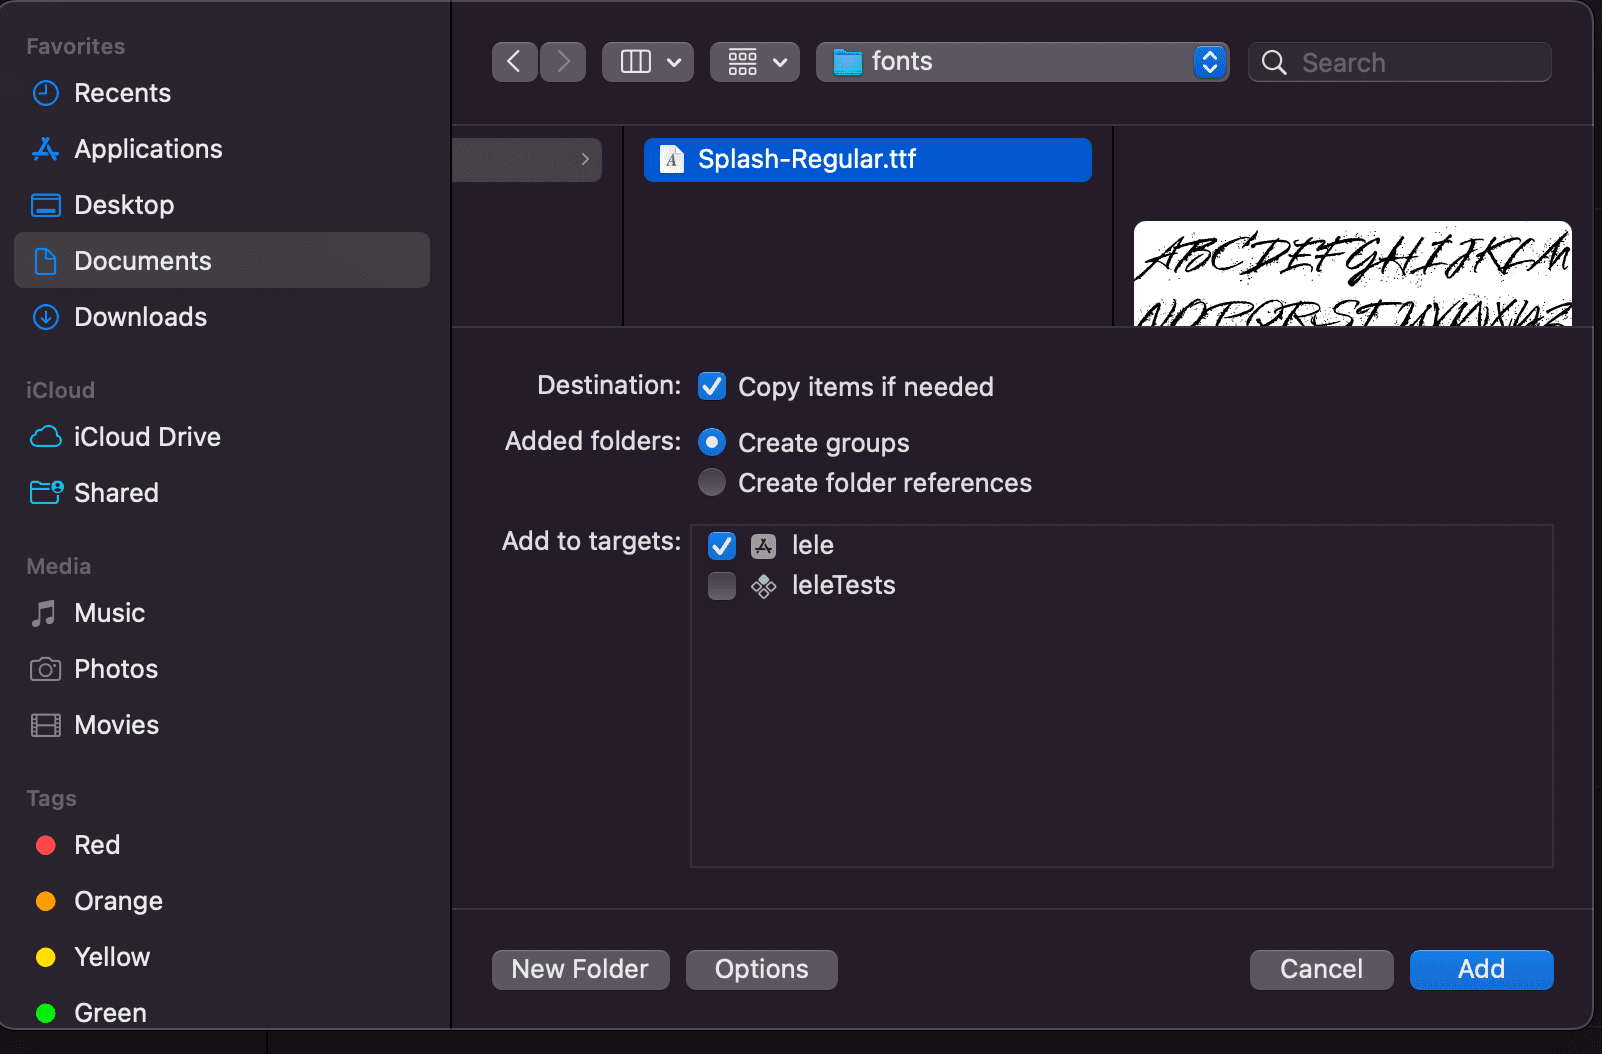This screenshot has height=1054, width=1602.
Task: Click the green tag color dot
Action: click(x=46, y=1013)
